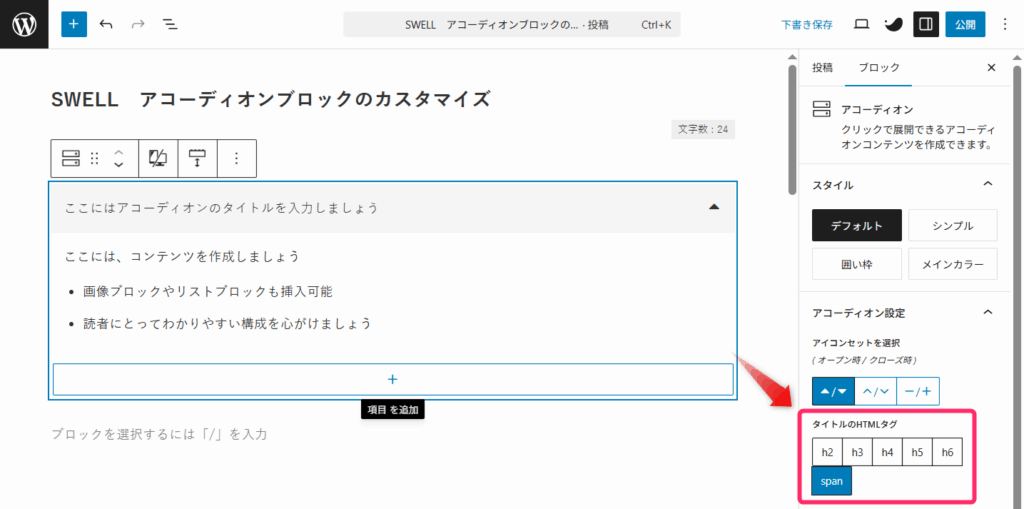This screenshot has width=1024, height=509.
Task: Set title HTML tag to h3
Action: (857, 452)
